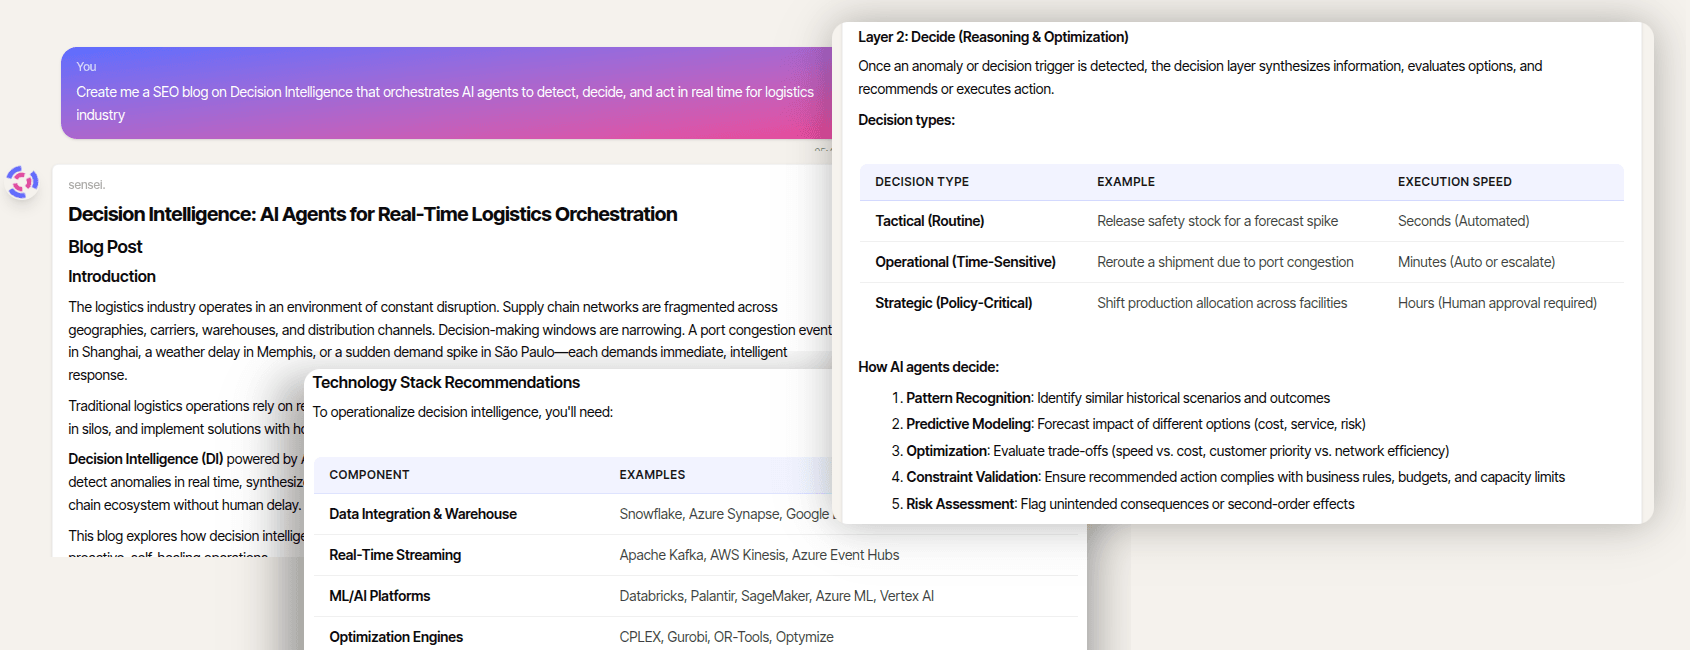The width and height of the screenshot is (1690, 650).
Task: Click 'Real-Time Streaming' table cell
Action: pos(395,555)
